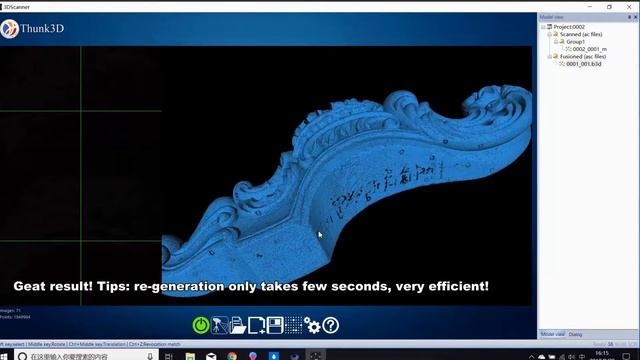The image size is (640, 360).
Task: Collapse the Project:0002 tree node
Action: pos(543,27)
